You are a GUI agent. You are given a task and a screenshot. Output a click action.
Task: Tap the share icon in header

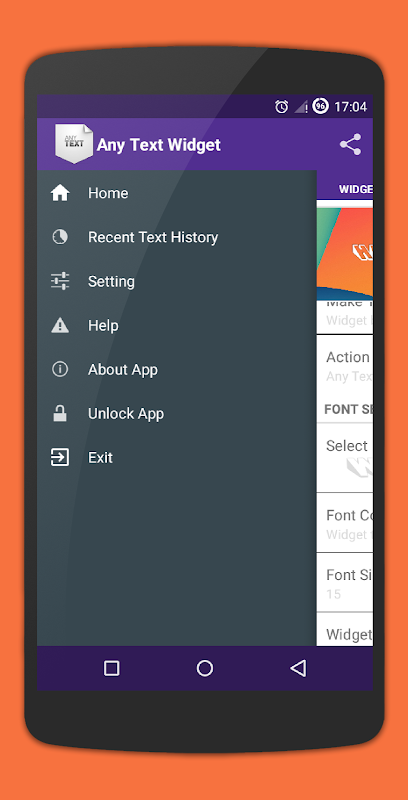coord(350,144)
